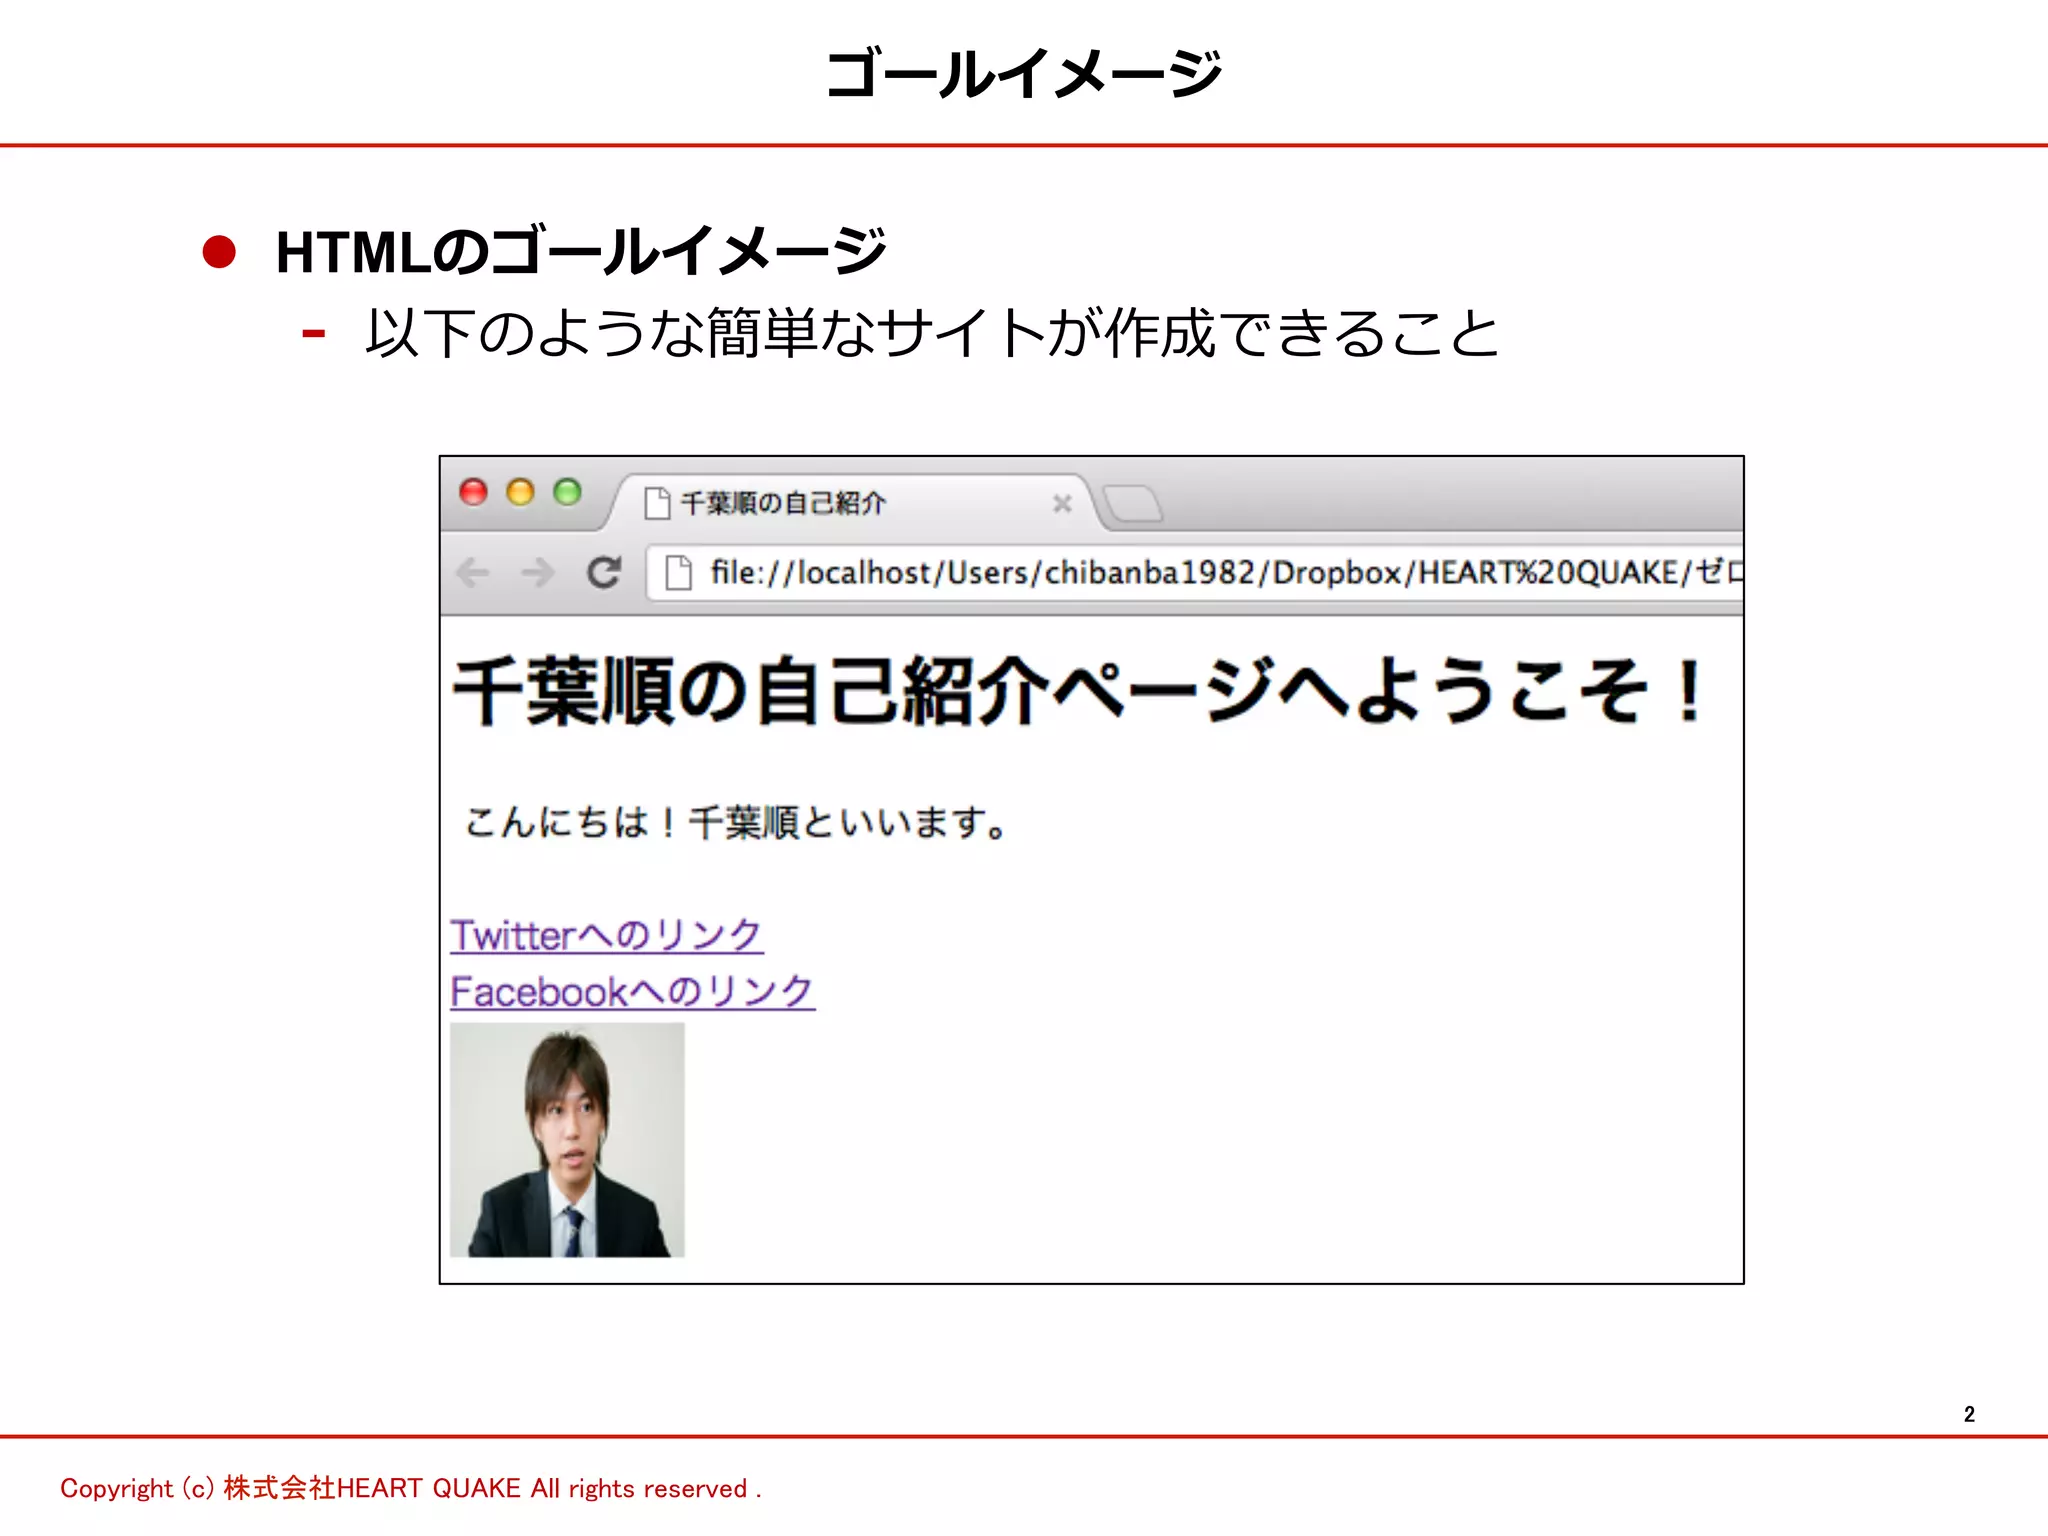Image resolution: width=2048 pixels, height=1536 pixels.
Task: Close the 千葉順の自己紹介 tab with the x
Action: pos(1062,504)
